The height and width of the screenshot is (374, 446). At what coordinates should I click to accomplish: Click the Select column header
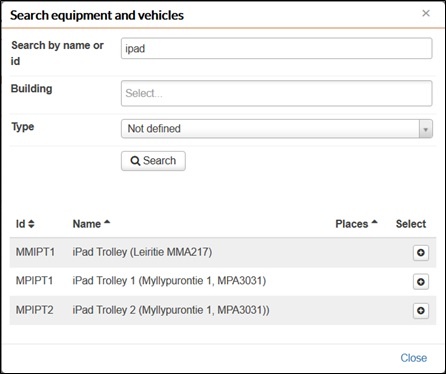click(411, 224)
